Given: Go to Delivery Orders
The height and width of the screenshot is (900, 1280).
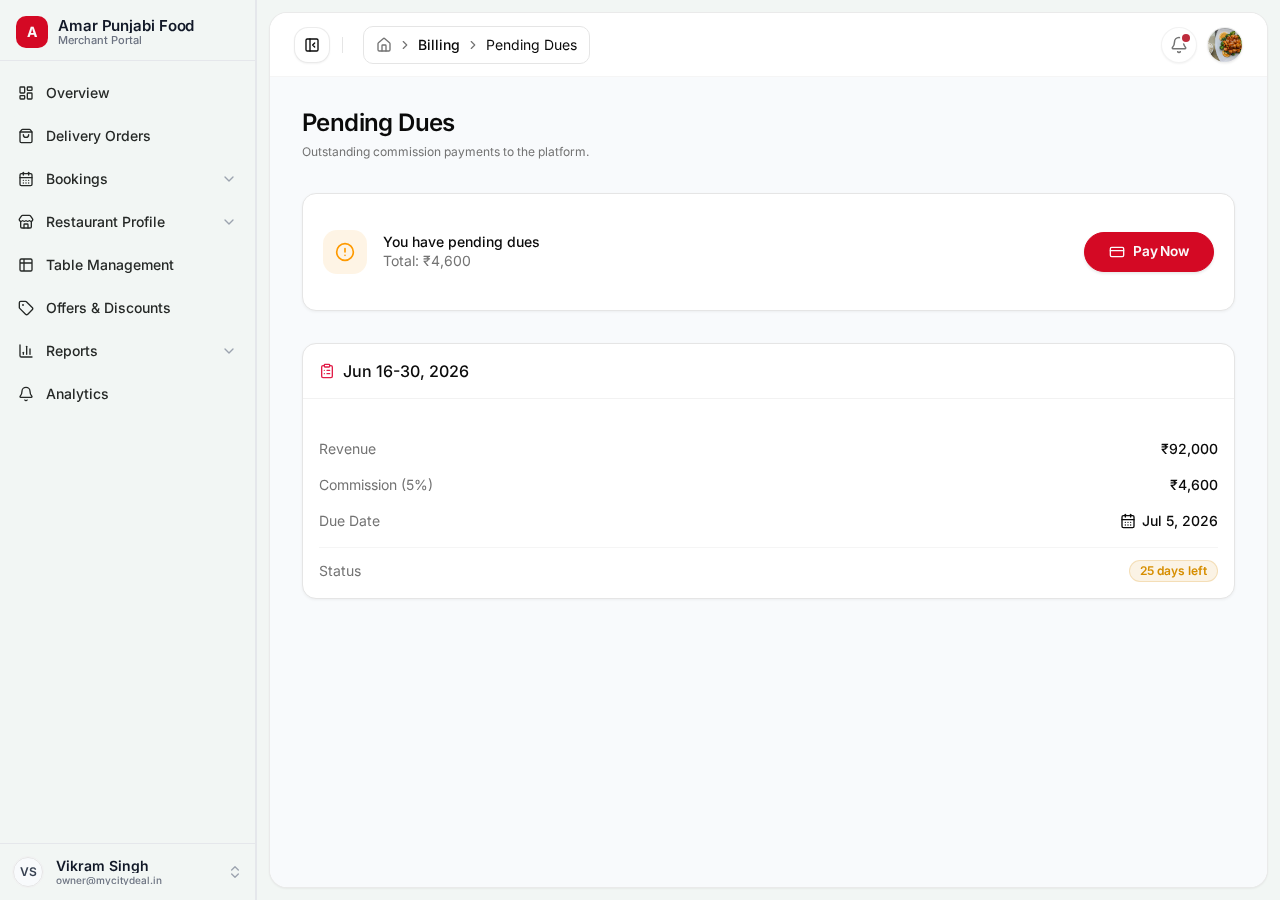Looking at the screenshot, I should click(x=128, y=136).
